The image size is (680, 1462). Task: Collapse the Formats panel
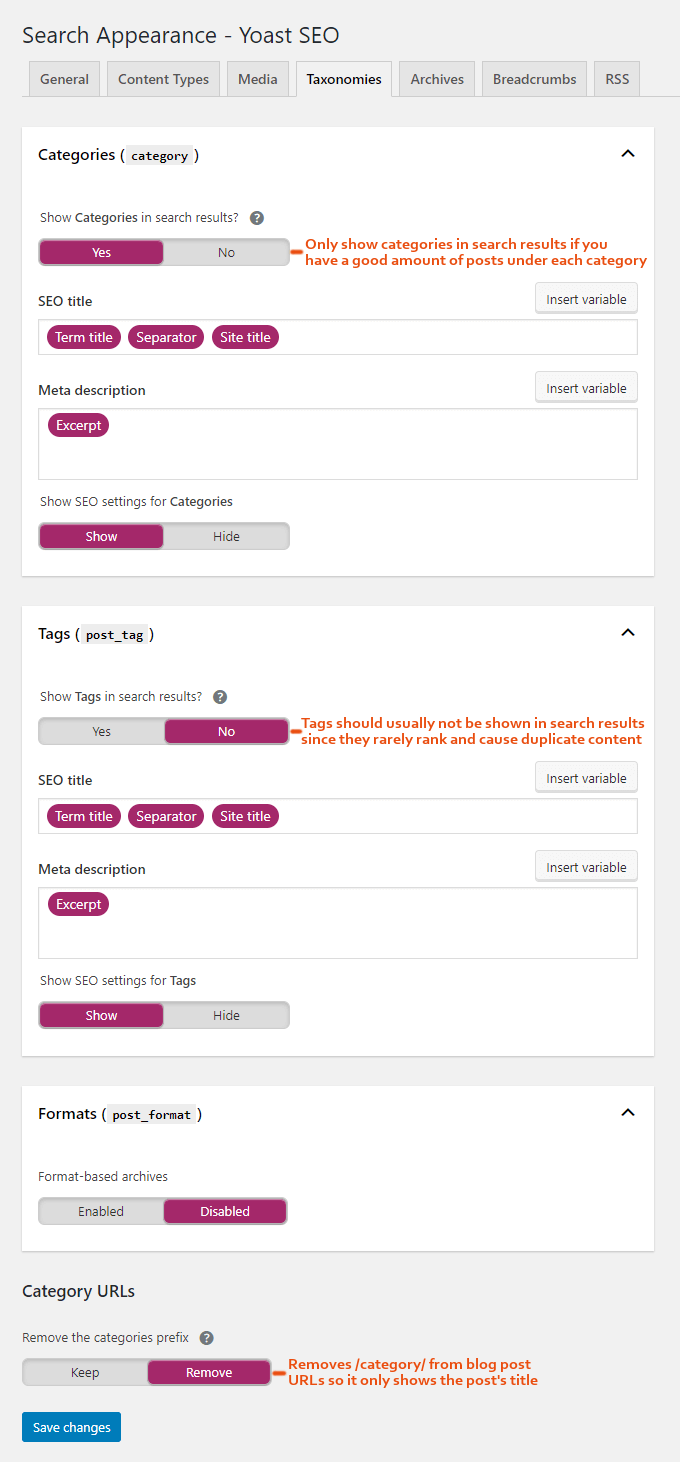pos(628,1112)
